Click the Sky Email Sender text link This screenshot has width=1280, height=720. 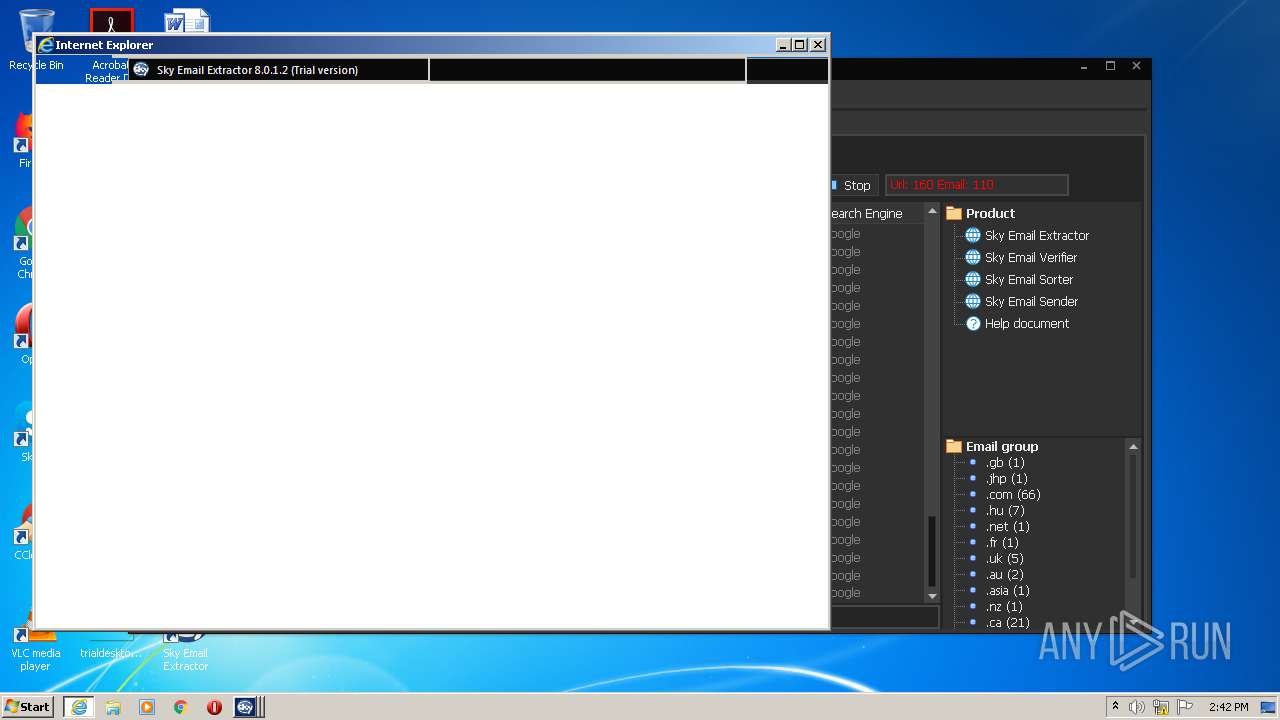[1031, 301]
